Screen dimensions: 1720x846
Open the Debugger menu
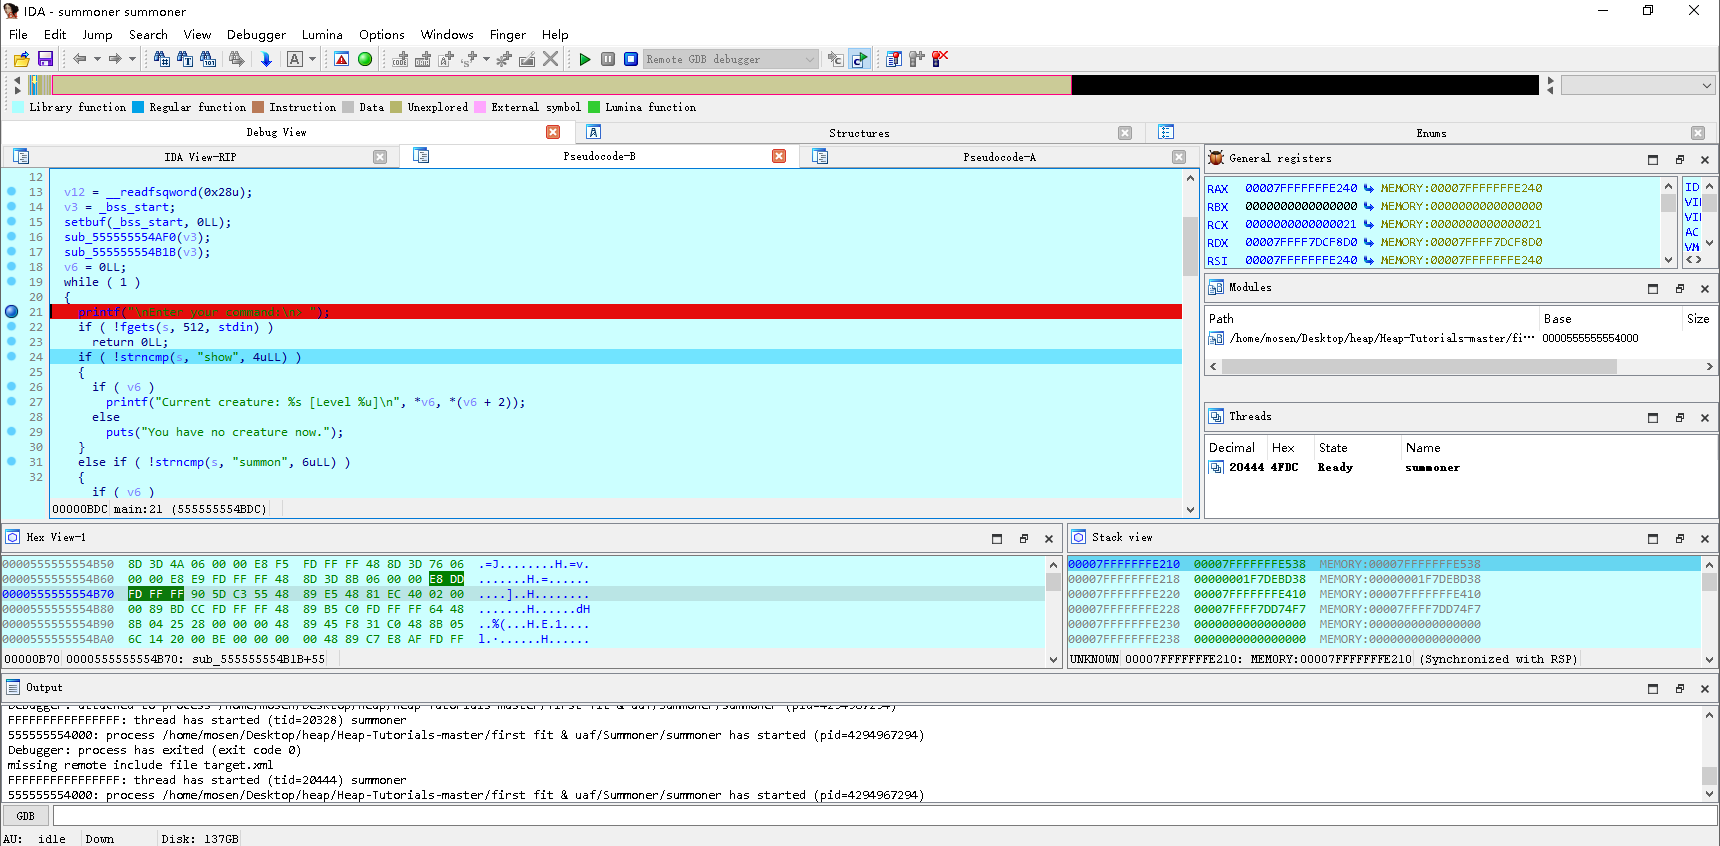pyautogui.click(x=256, y=35)
